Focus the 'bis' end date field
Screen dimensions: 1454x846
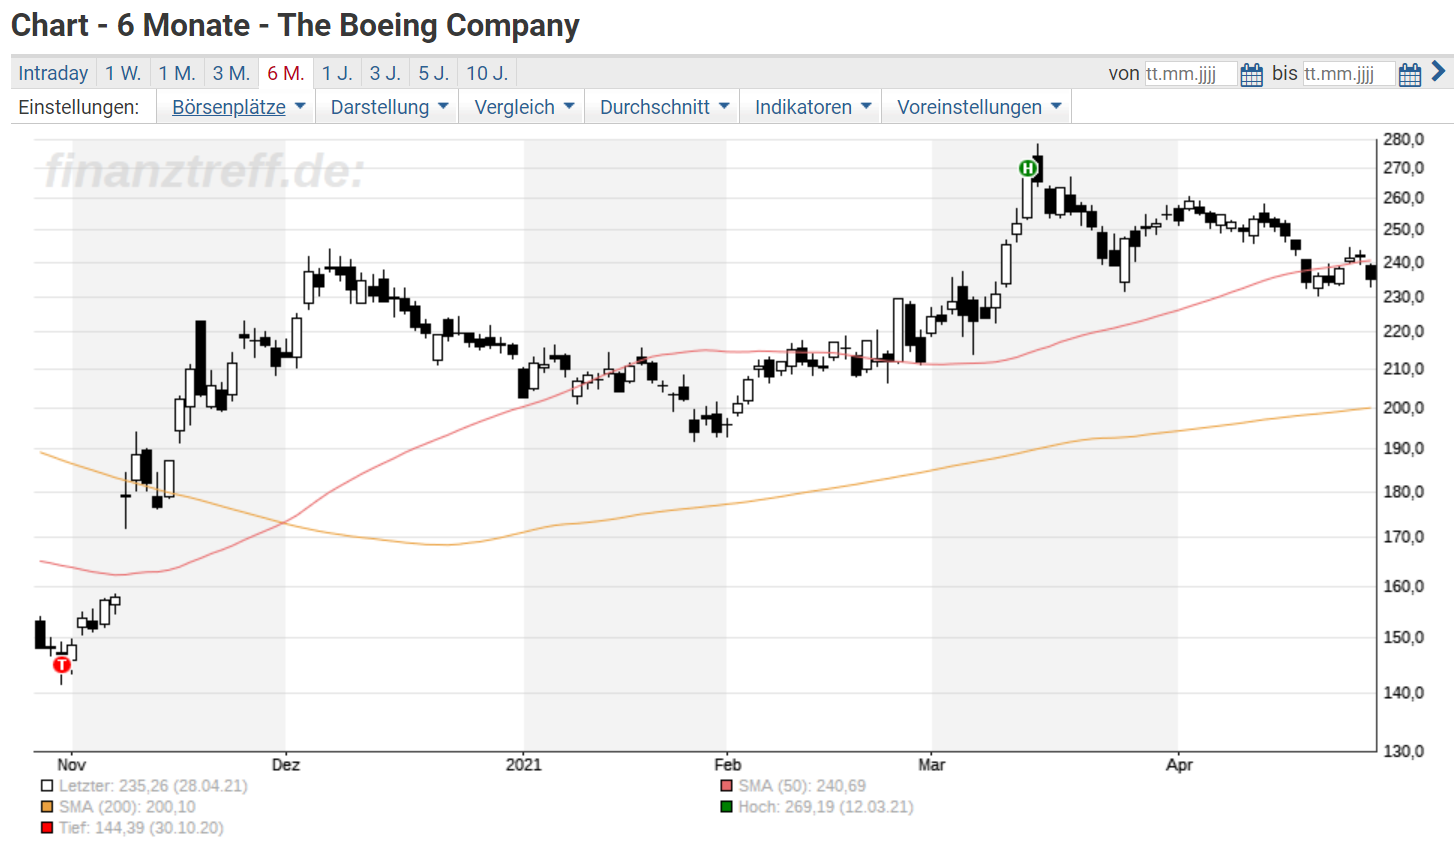[x=1348, y=74]
